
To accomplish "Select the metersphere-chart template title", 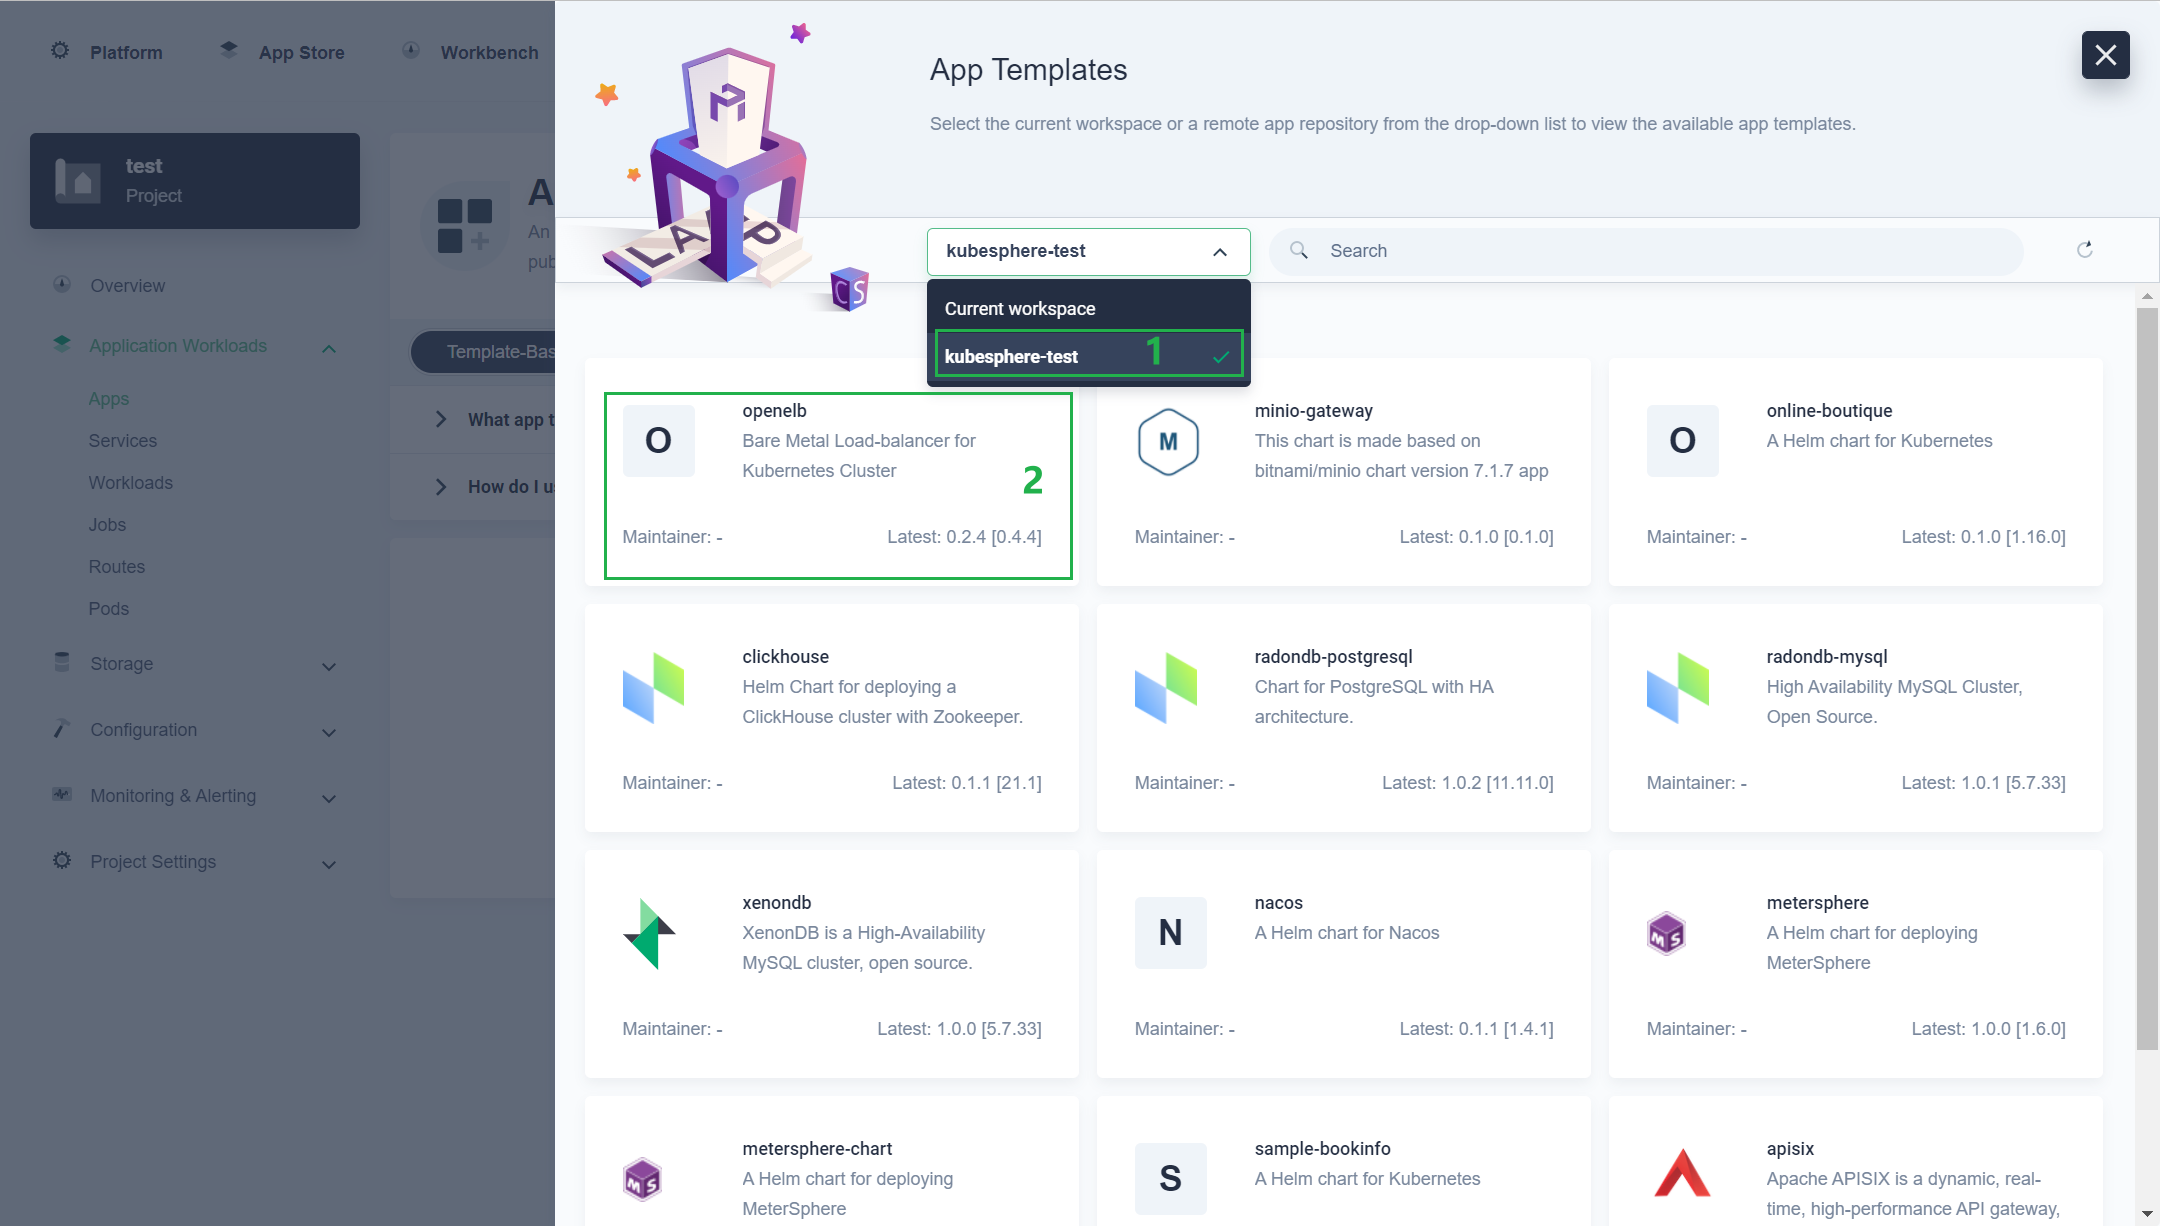I will pyautogui.click(x=816, y=1149).
